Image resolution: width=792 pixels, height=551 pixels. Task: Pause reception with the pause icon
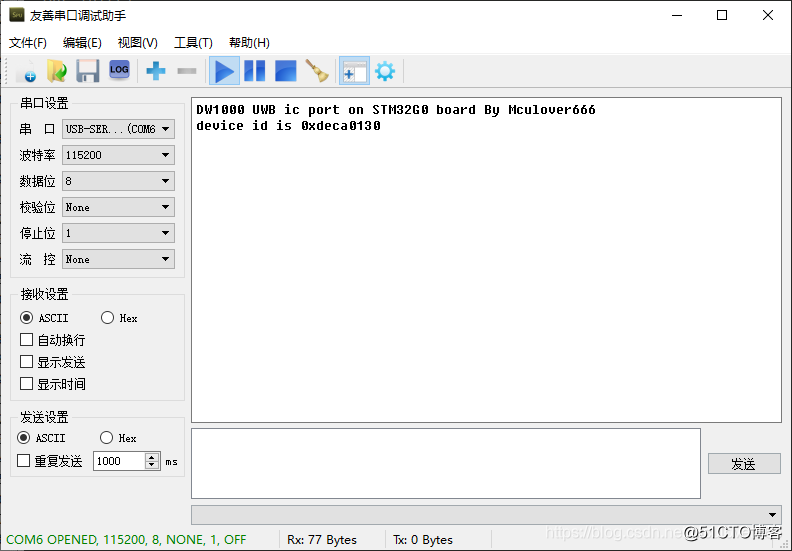coord(255,71)
